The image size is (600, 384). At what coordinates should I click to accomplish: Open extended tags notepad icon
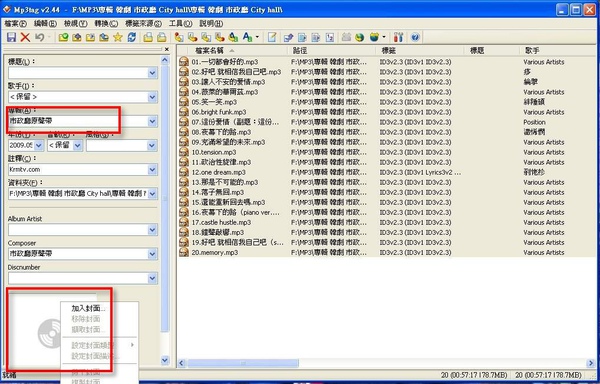tap(272, 37)
